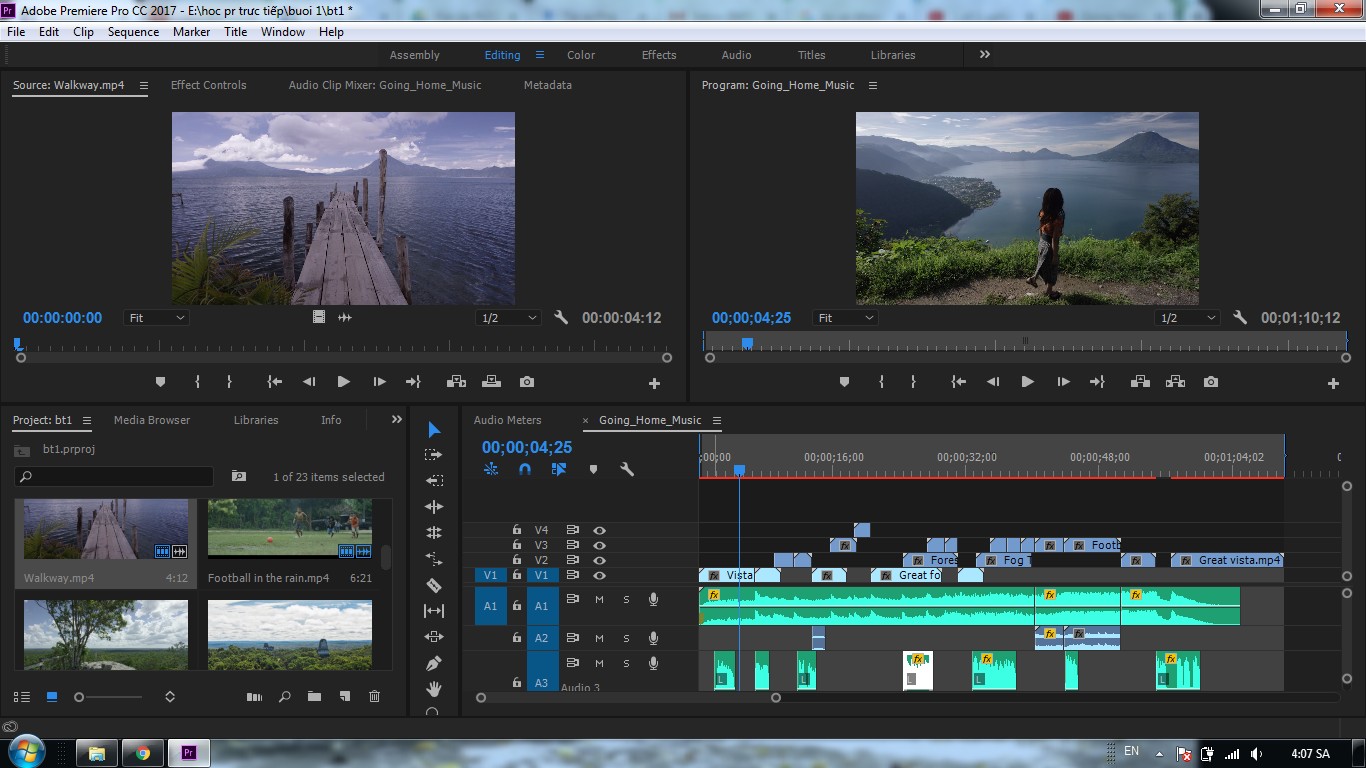The width and height of the screenshot is (1366, 768).
Task: Toggle V2 track visibility eye
Action: [x=599, y=560]
